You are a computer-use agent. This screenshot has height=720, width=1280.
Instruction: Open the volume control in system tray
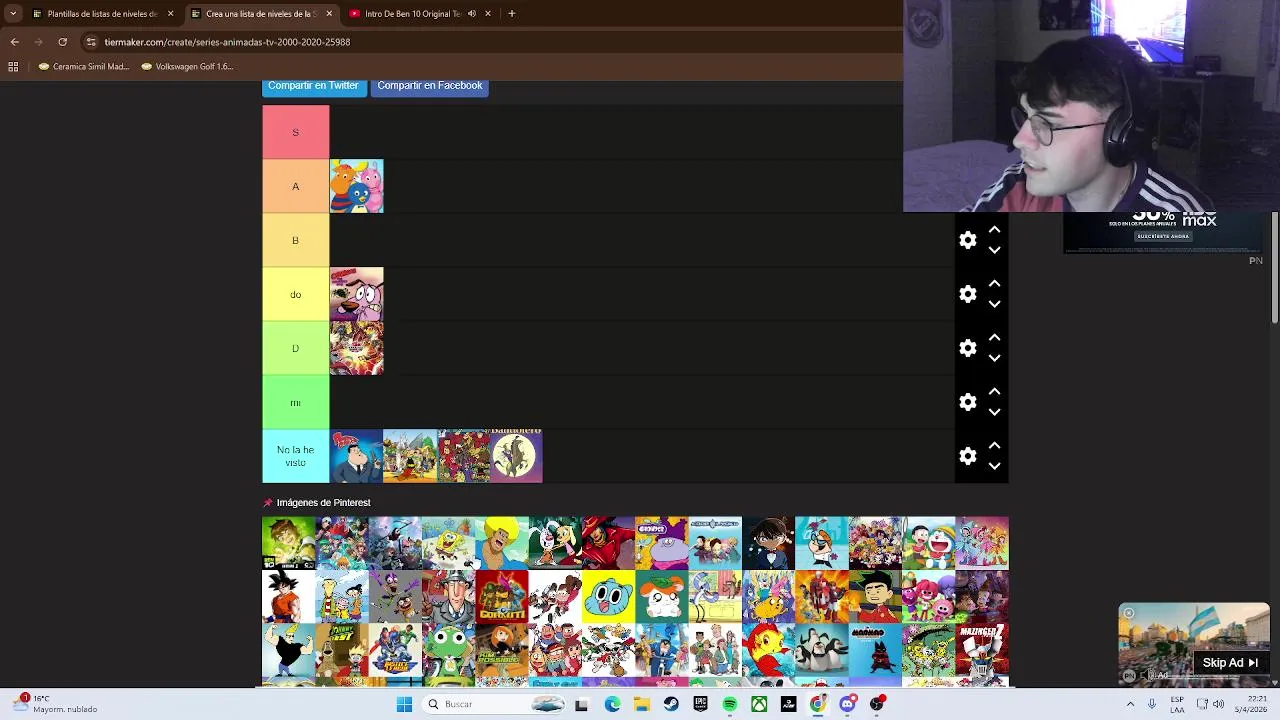(x=1218, y=704)
